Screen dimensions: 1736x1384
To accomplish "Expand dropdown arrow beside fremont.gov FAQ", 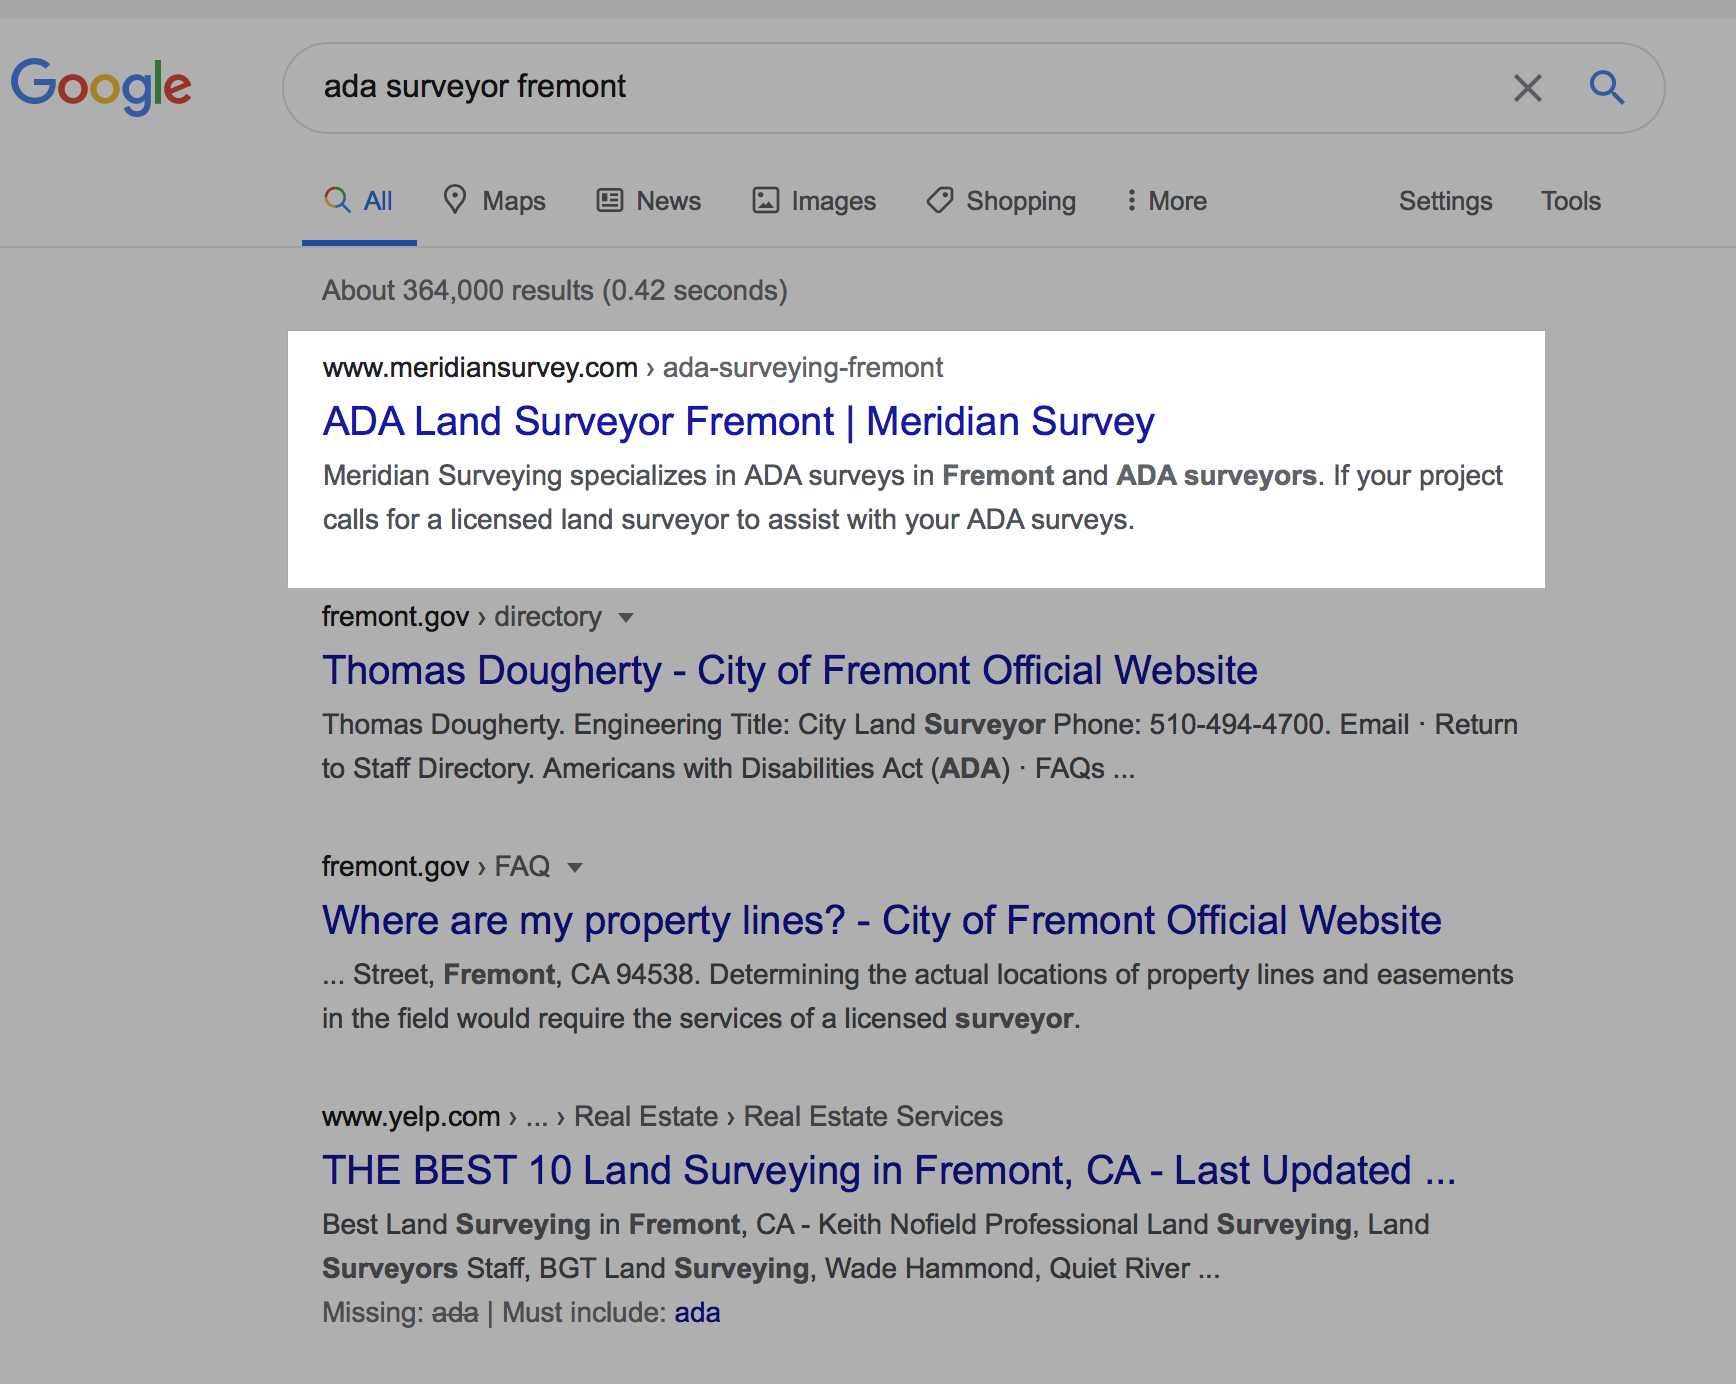I will pyautogui.click(x=575, y=868).
